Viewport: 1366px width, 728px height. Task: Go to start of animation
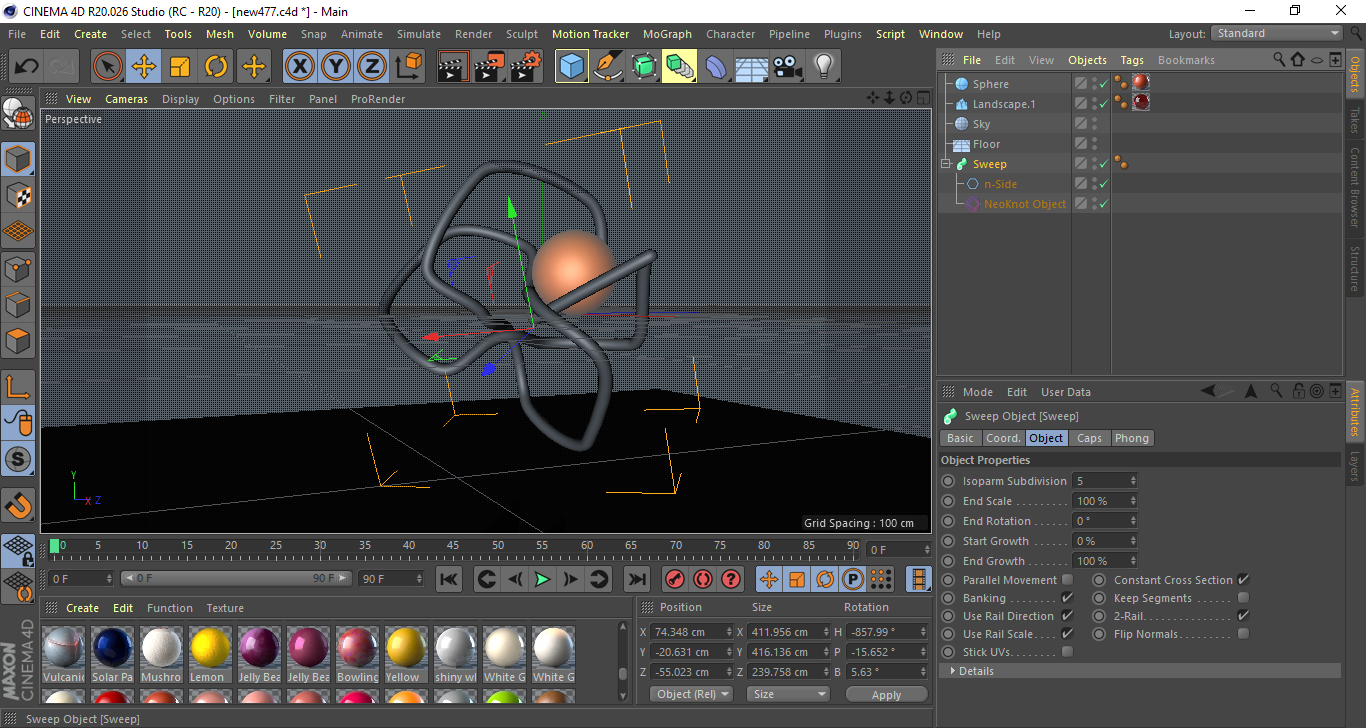(x=449, y=579)
